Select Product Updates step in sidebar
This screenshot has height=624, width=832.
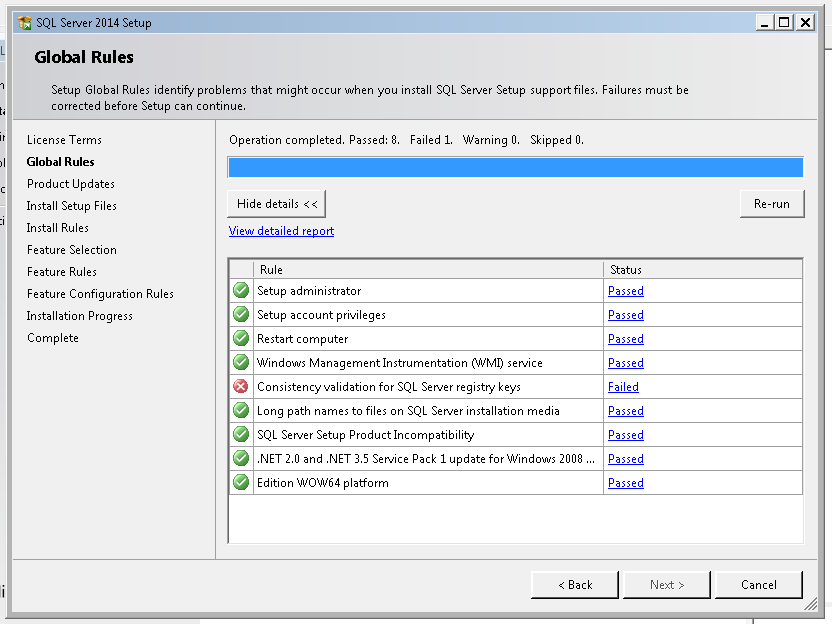[x=71, y=184]
